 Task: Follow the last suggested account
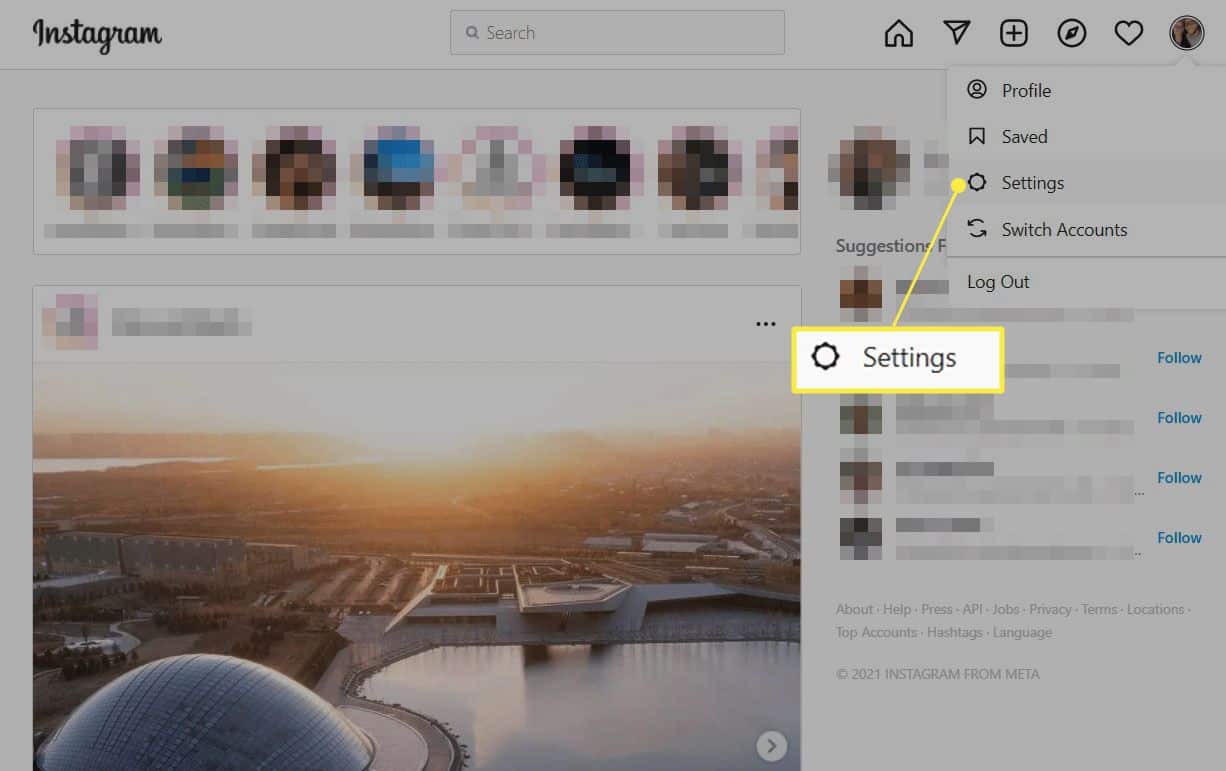[x=1179, y=538]
